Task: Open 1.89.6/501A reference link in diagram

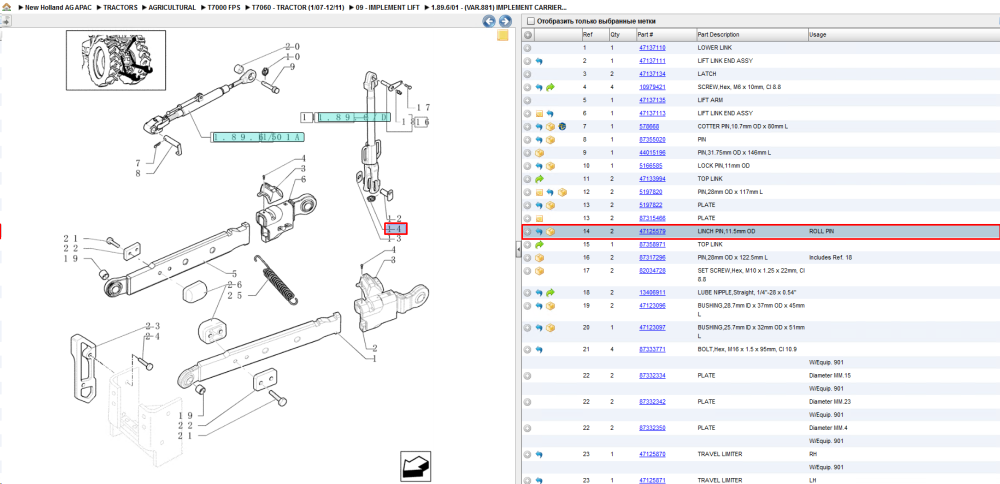Action: pyautogui.click(x=258, y=136)
